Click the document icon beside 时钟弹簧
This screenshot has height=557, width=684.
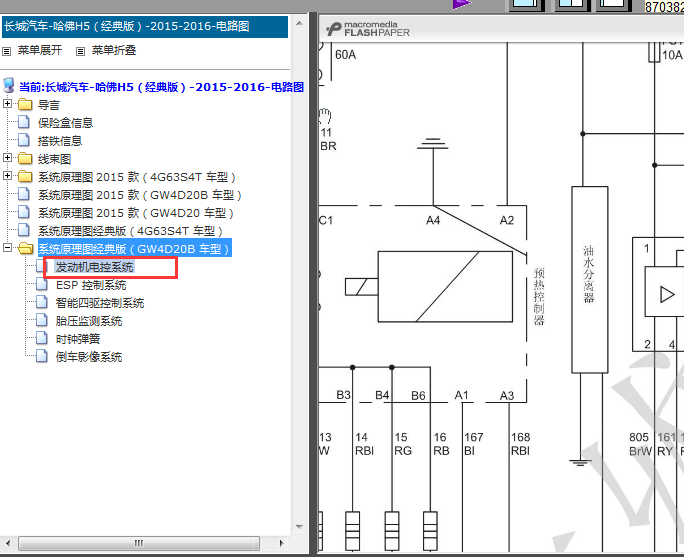[x=42, y=338]
